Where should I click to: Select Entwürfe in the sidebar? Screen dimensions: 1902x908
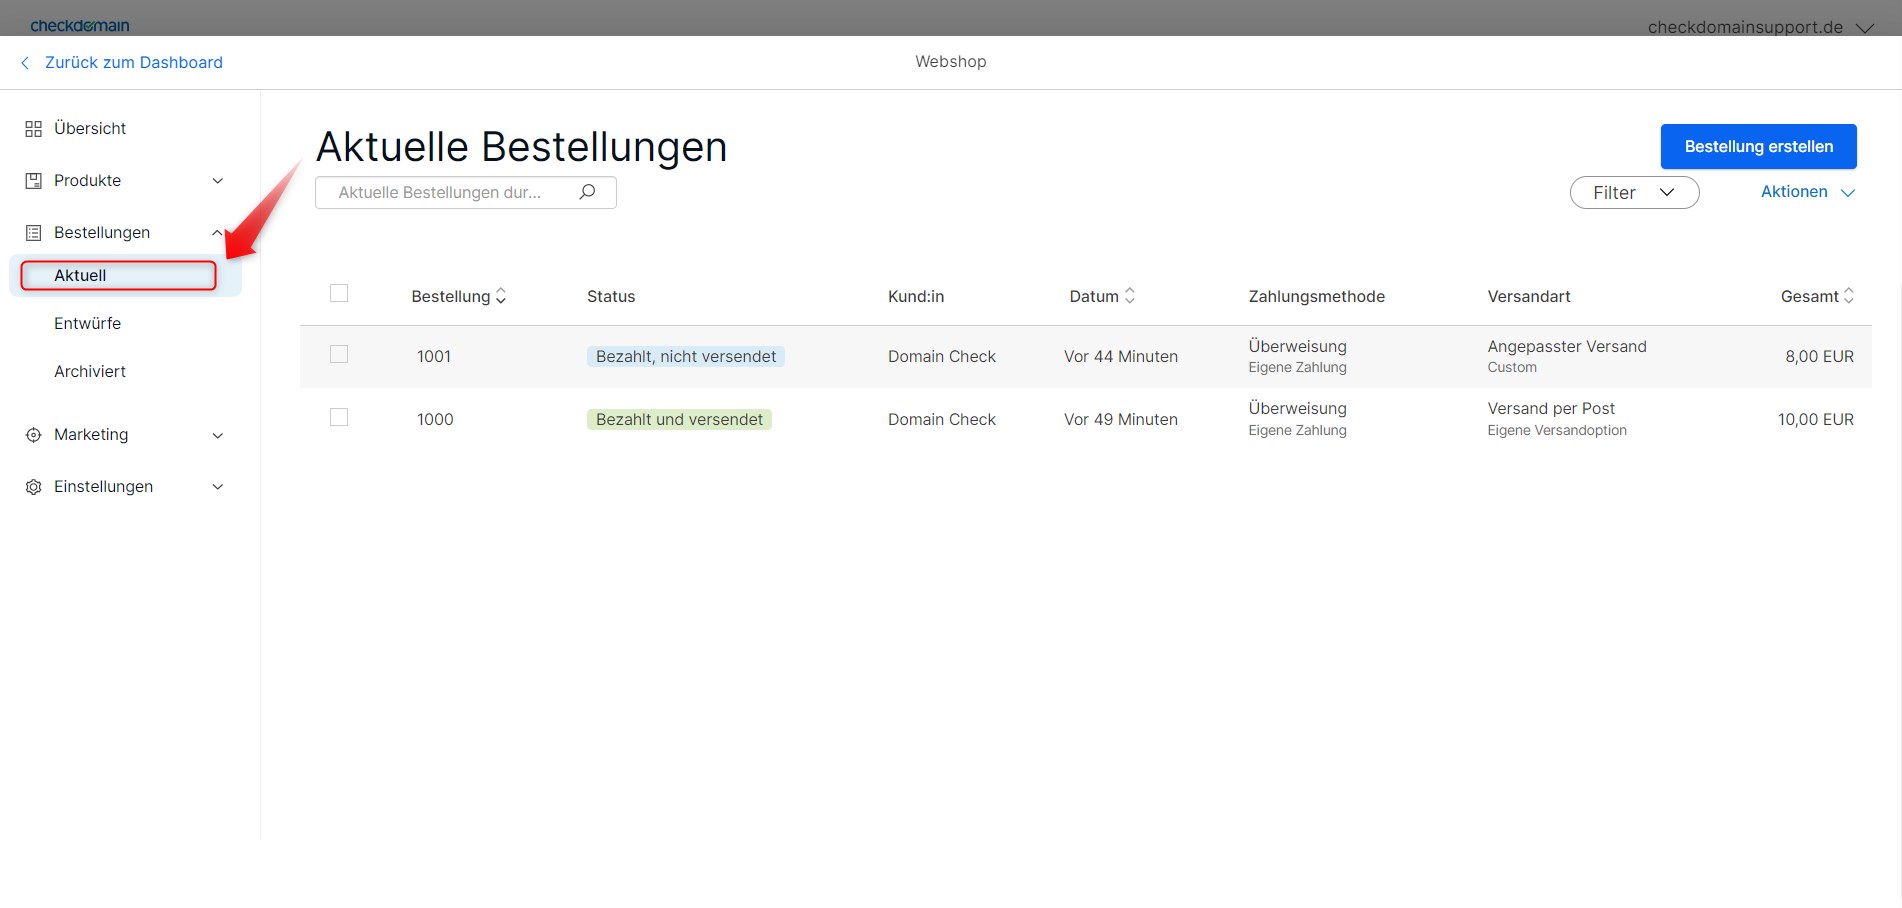click(x=87, y=323)
